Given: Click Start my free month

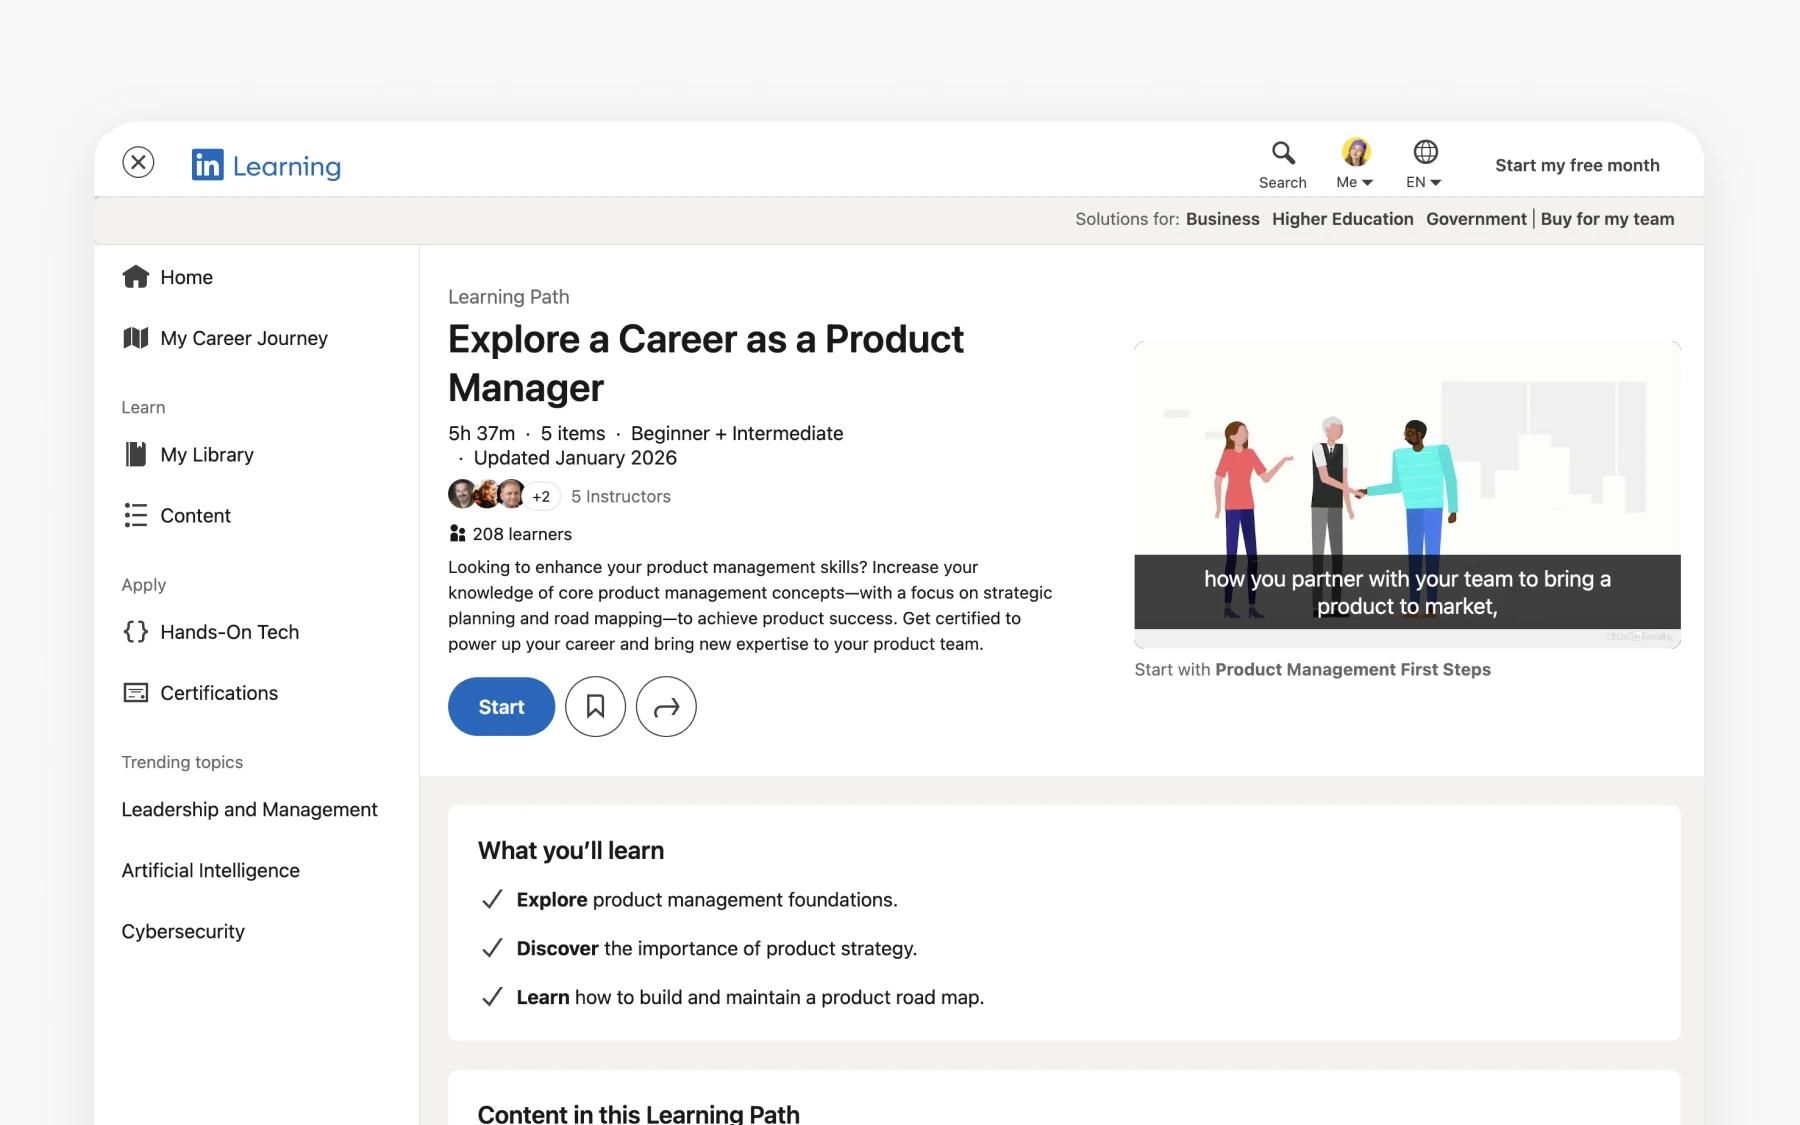Looking at the screenshot, I should (1577, 165).
